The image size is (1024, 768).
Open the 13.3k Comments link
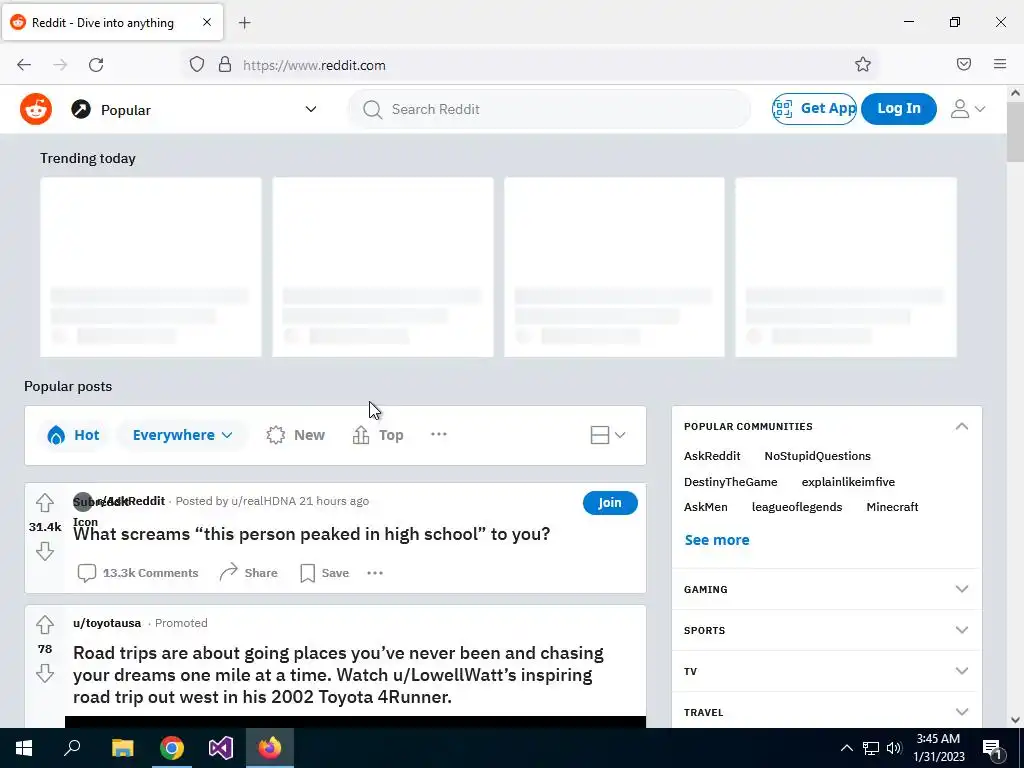point(138,573)
